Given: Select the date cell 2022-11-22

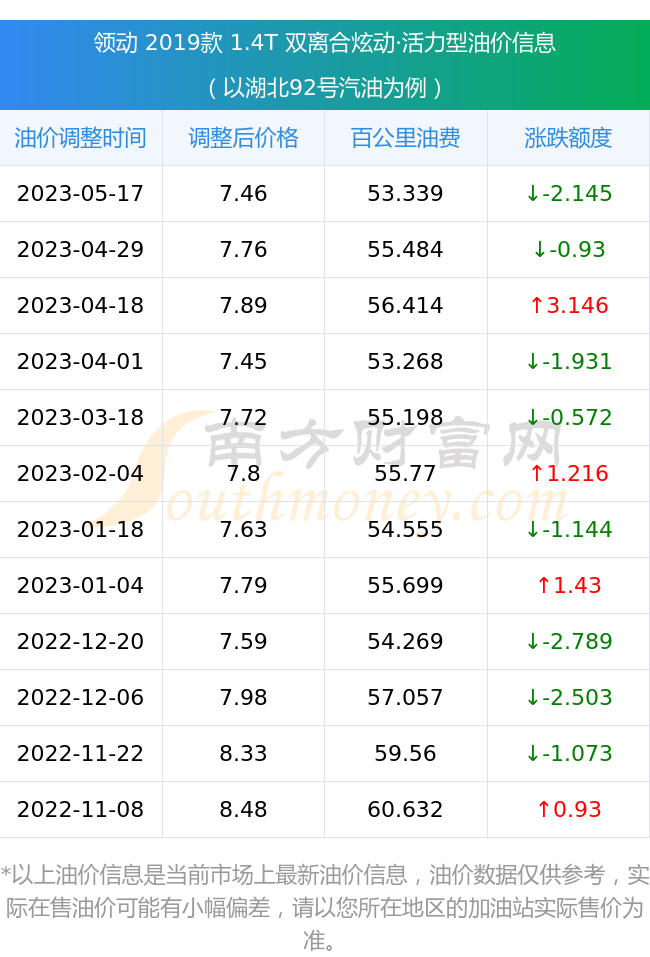Looking at the screenshot, I should coord(81,753).
